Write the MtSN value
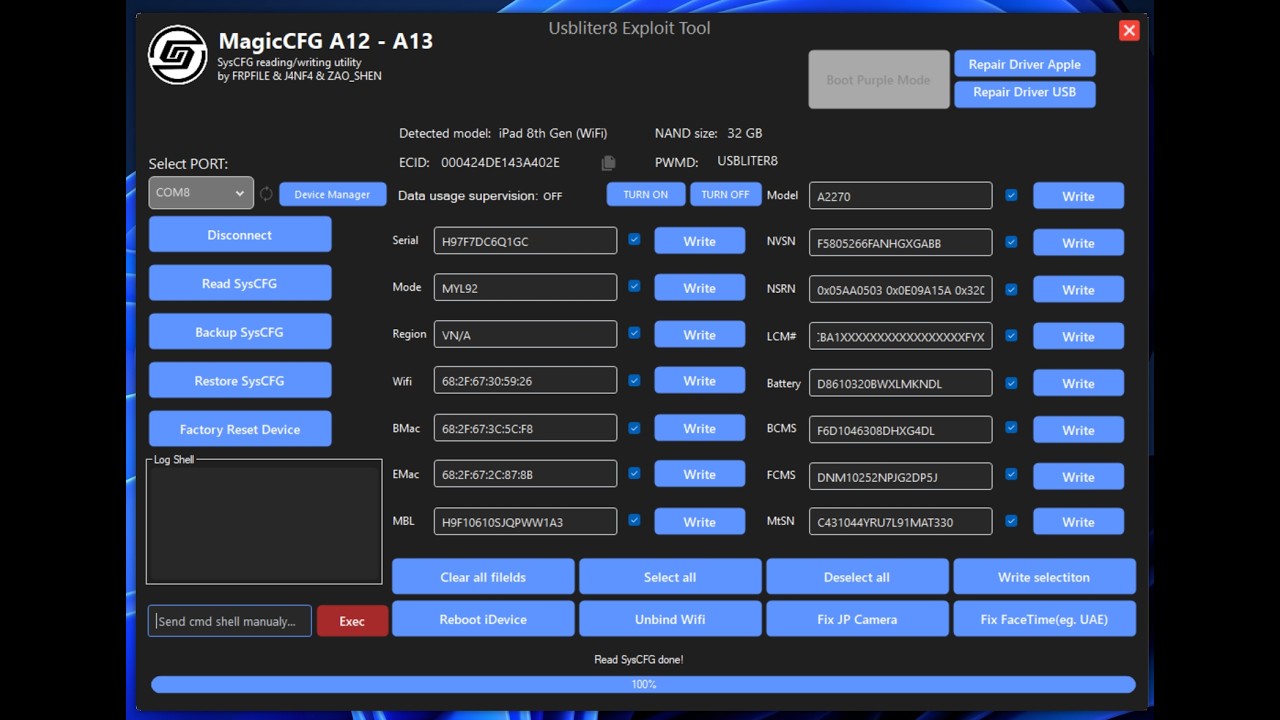 tap(1078, 522)
